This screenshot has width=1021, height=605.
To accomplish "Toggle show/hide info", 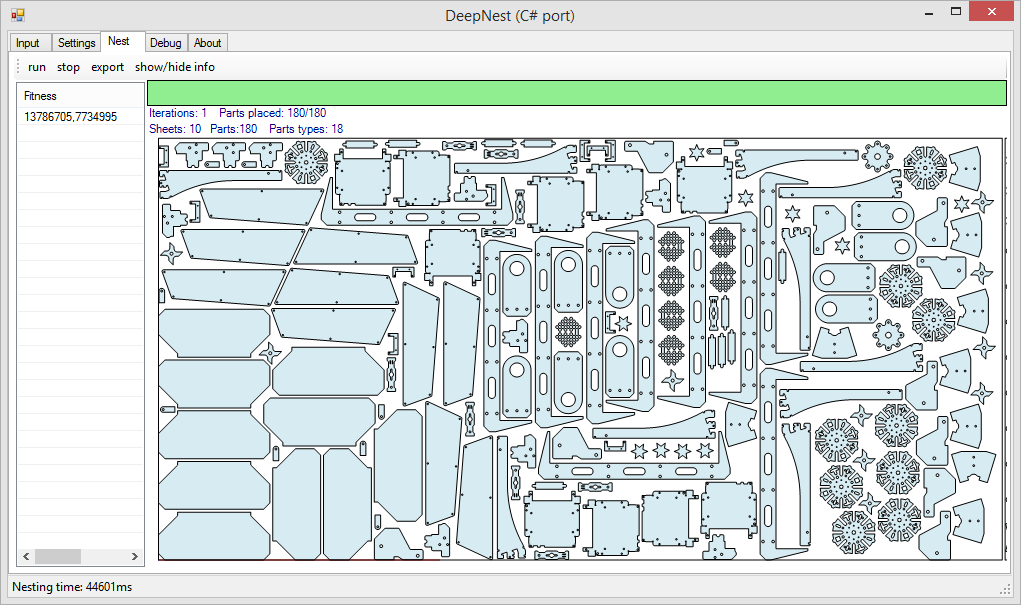I will (175, 67).
